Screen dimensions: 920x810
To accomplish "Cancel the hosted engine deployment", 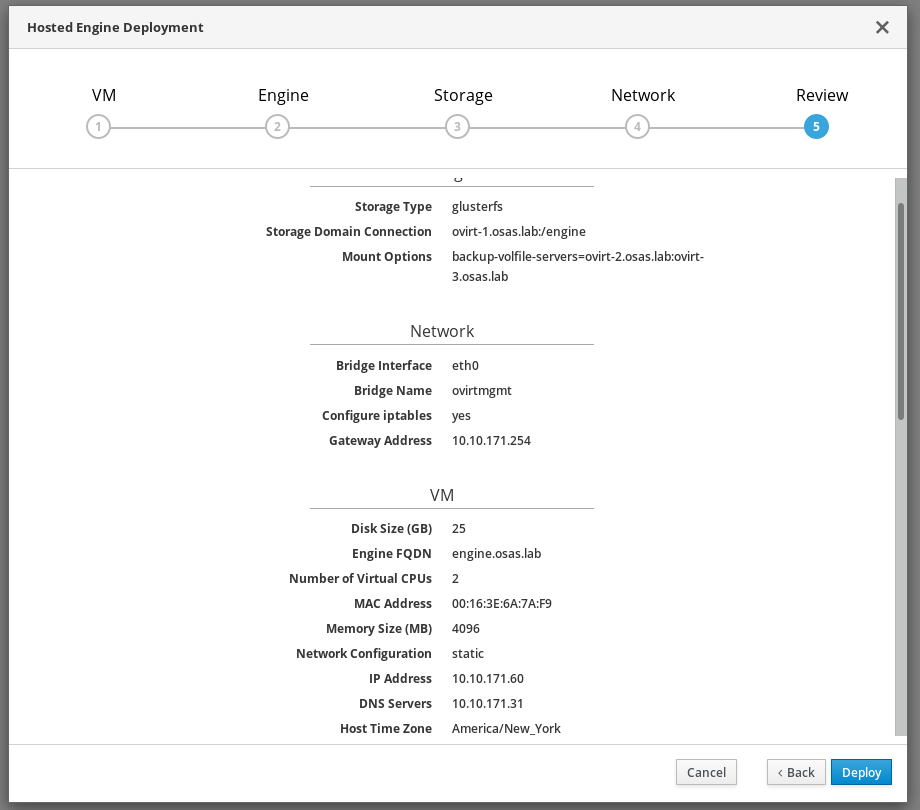I will [x=706, y=772].
